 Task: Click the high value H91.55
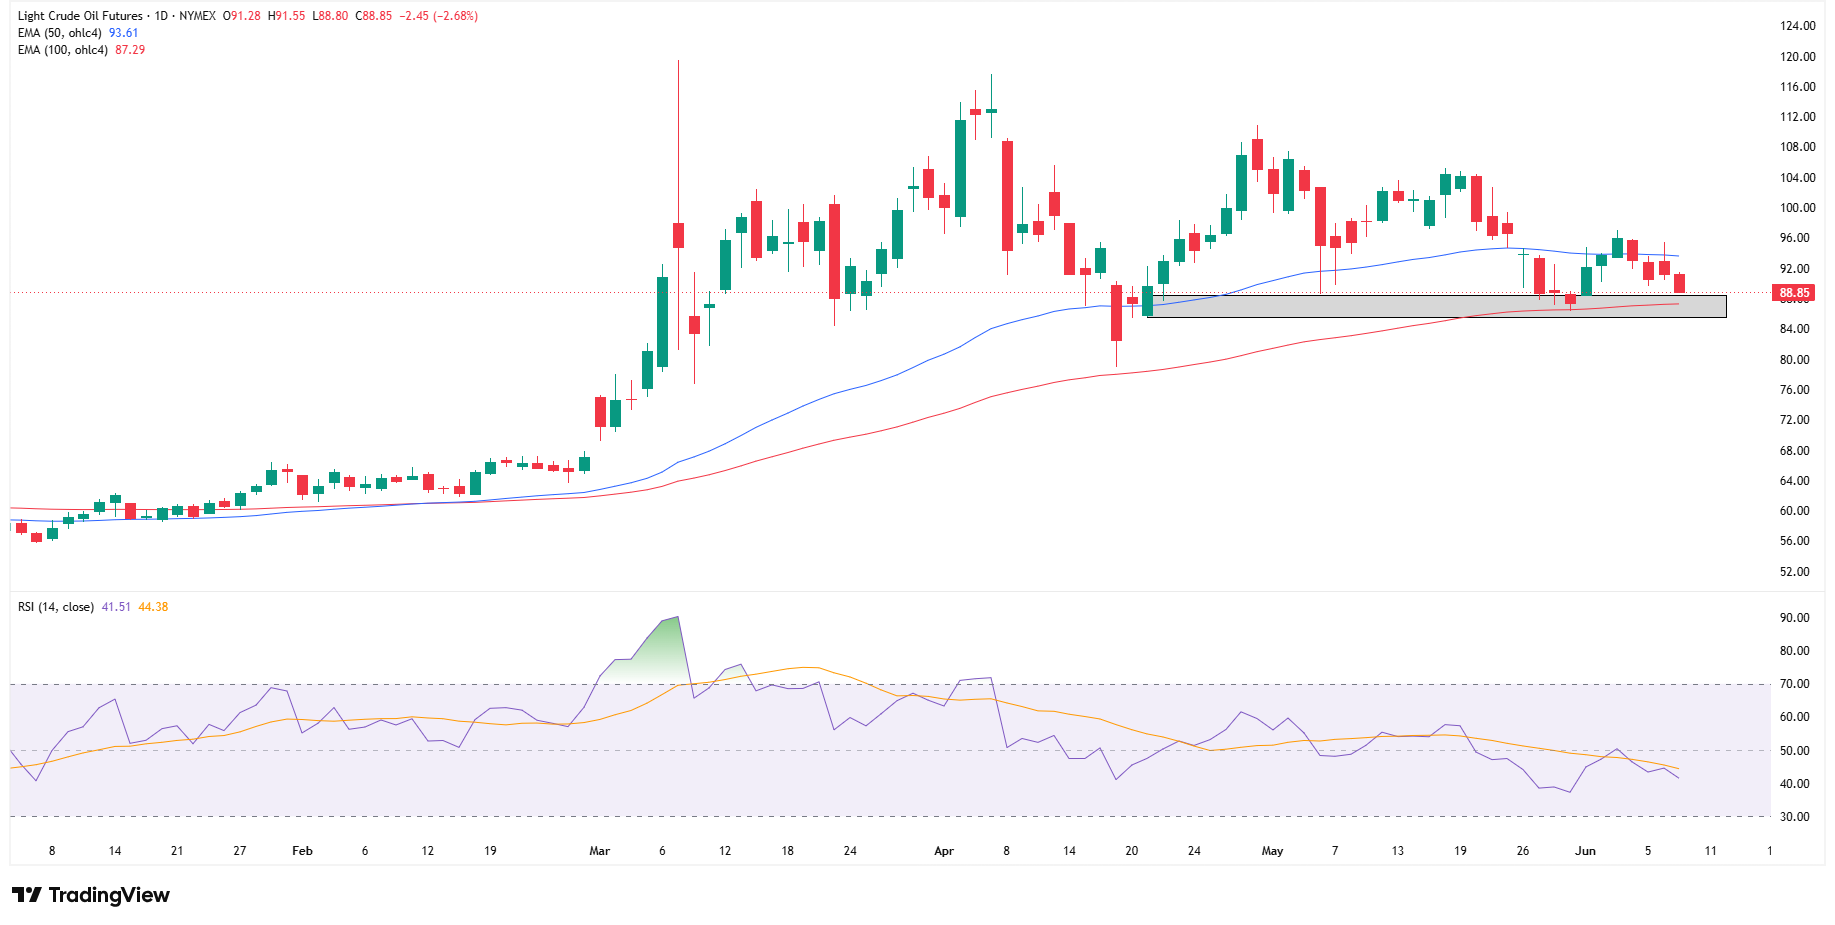coord(286,16)
